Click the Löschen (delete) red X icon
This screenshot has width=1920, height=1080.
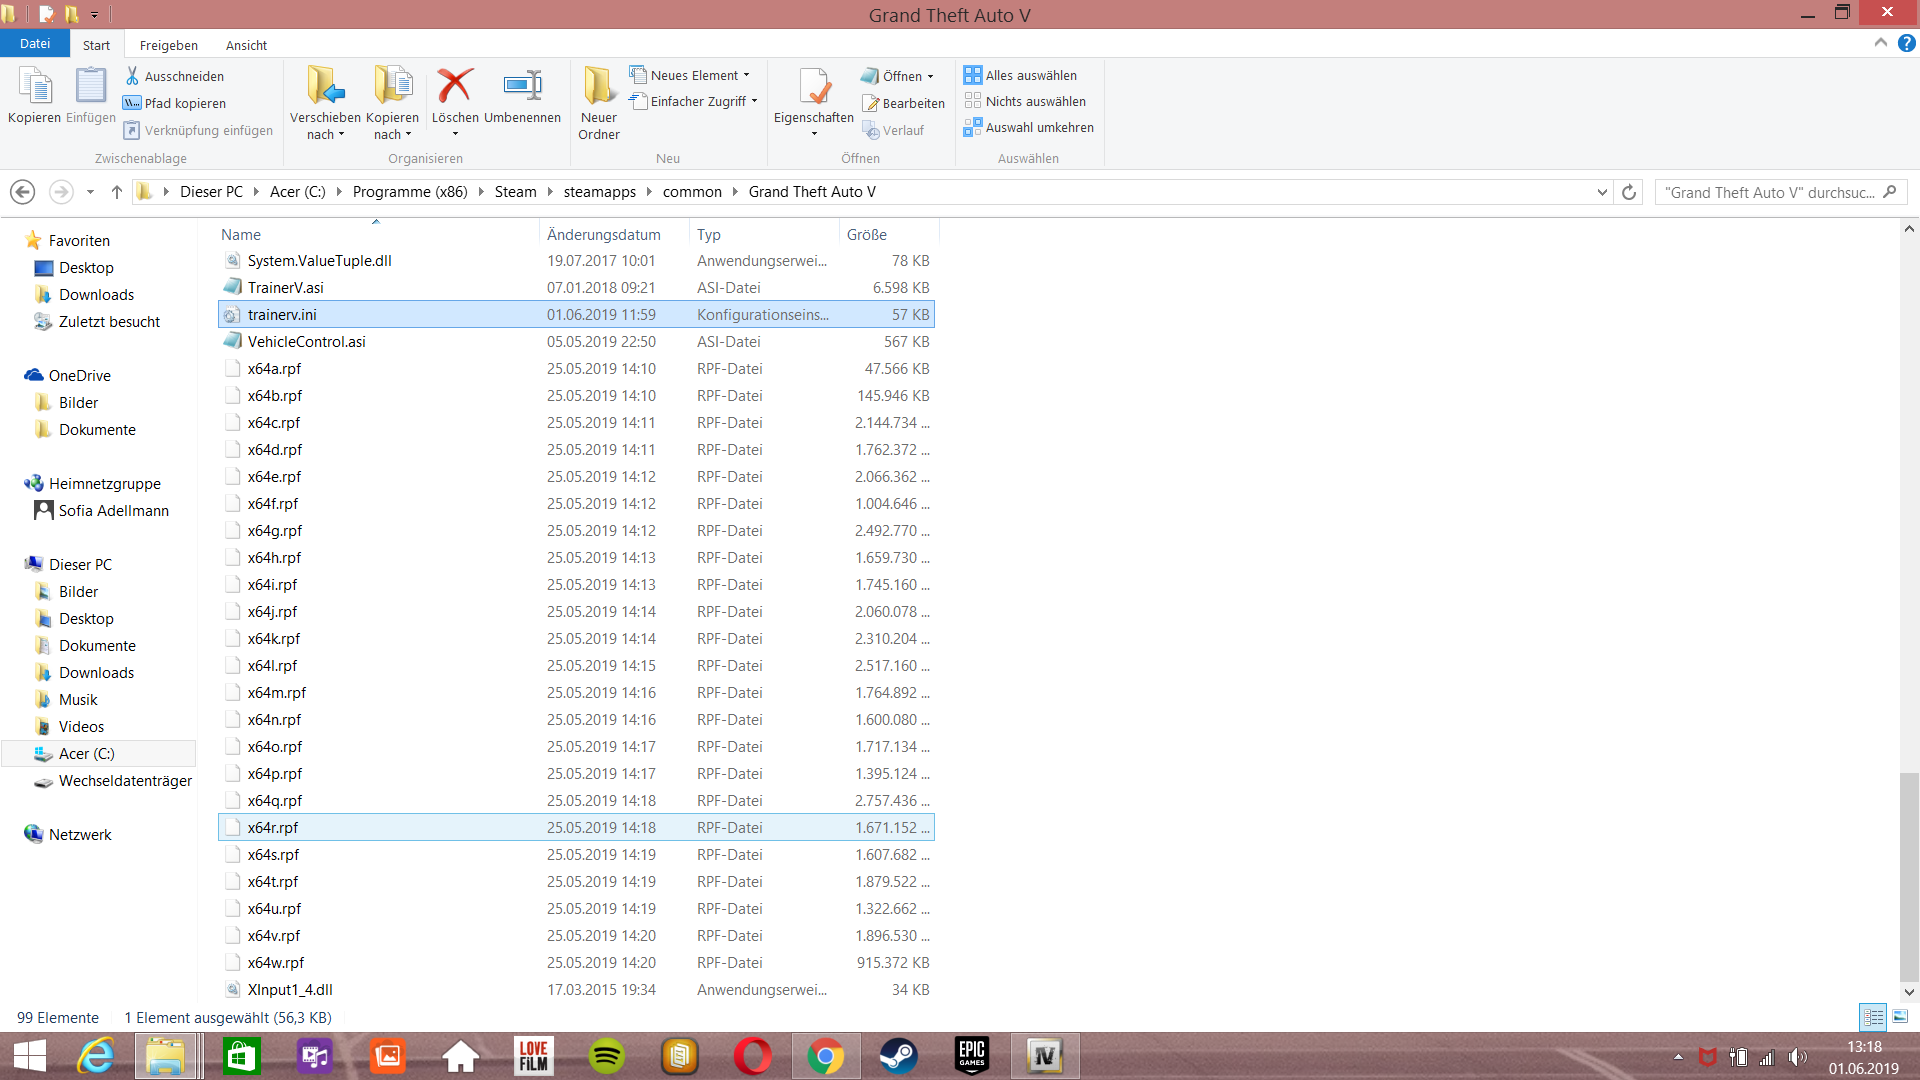tap(455, 87)
